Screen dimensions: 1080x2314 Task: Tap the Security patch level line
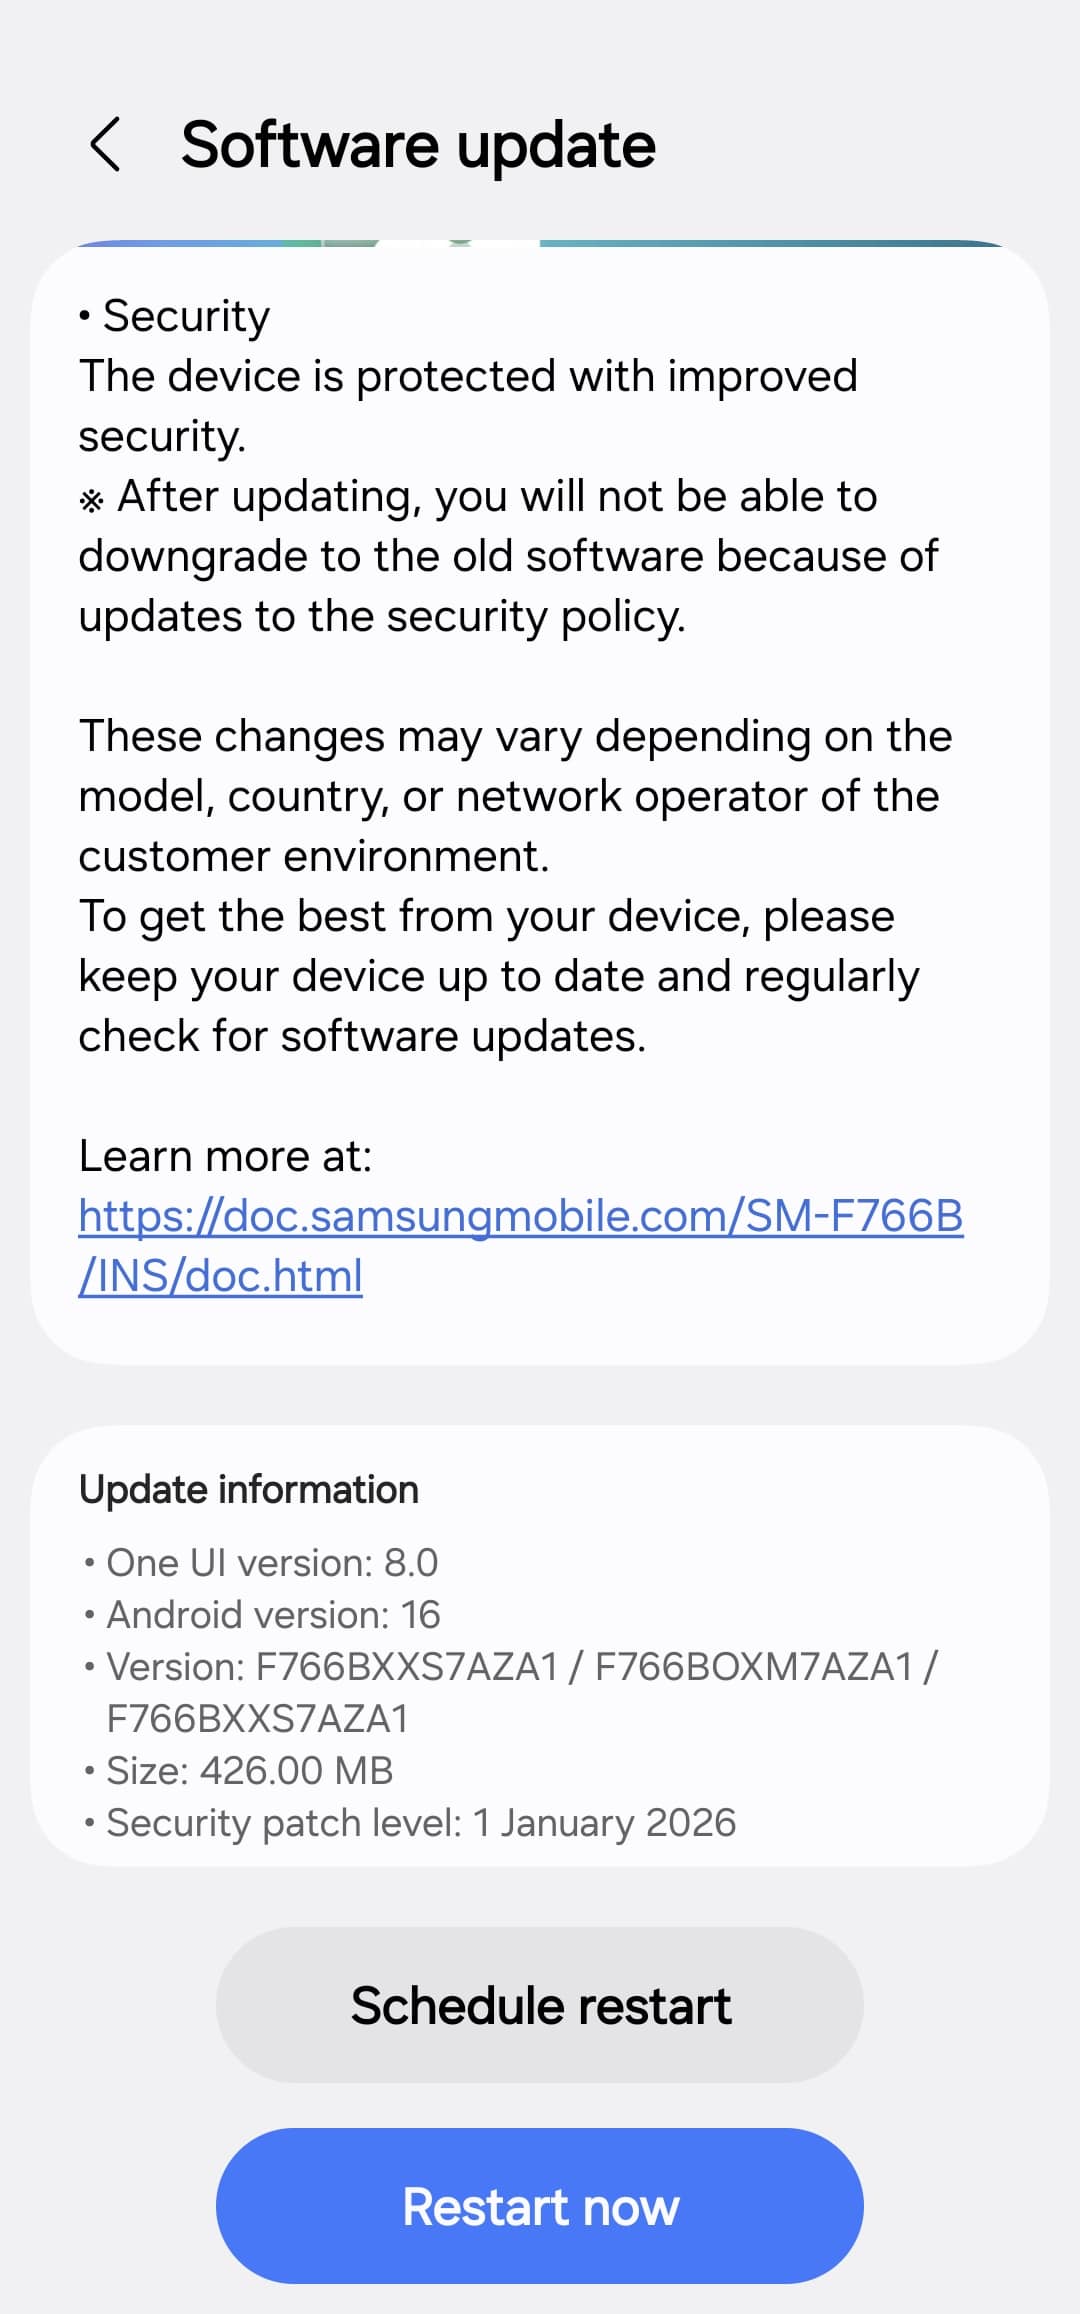pos(421,1823)
